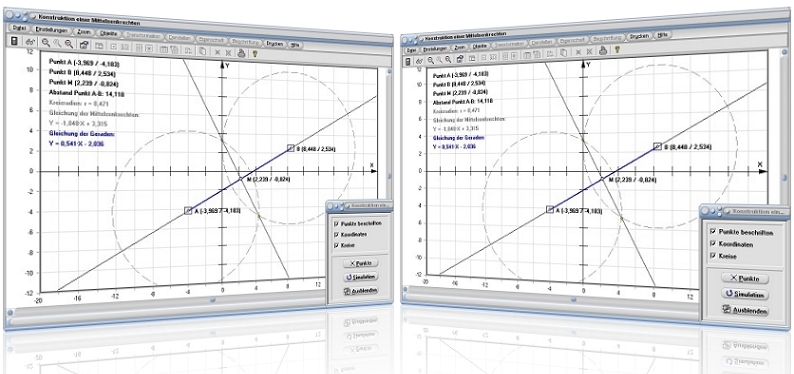The image size is (794, 374).
Task: Open the Zoom menu in the right window
Action: (460, 47)
